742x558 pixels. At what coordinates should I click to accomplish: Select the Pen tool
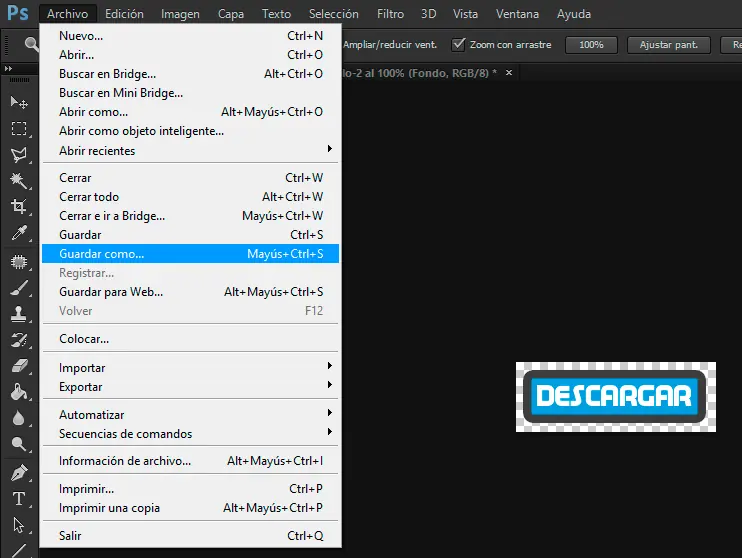[x=19, y=473]
